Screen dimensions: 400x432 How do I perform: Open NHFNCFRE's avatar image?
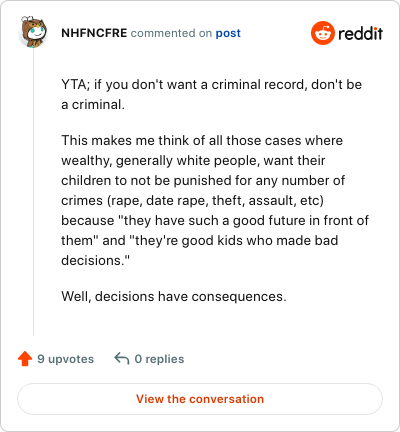pyautogui.click(x=33, y=32)
